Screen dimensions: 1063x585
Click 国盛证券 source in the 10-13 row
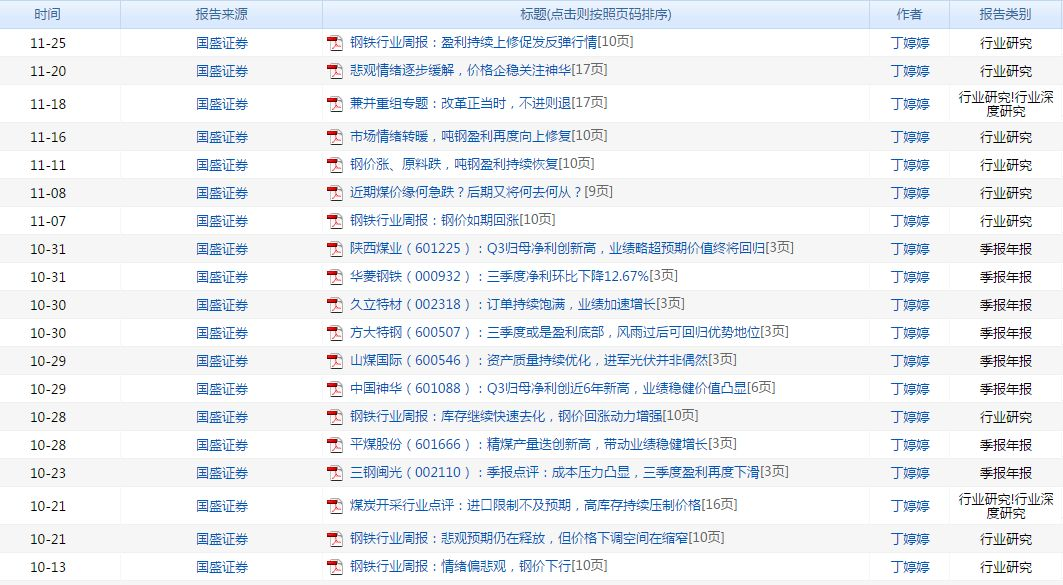[x=222, y=567]
